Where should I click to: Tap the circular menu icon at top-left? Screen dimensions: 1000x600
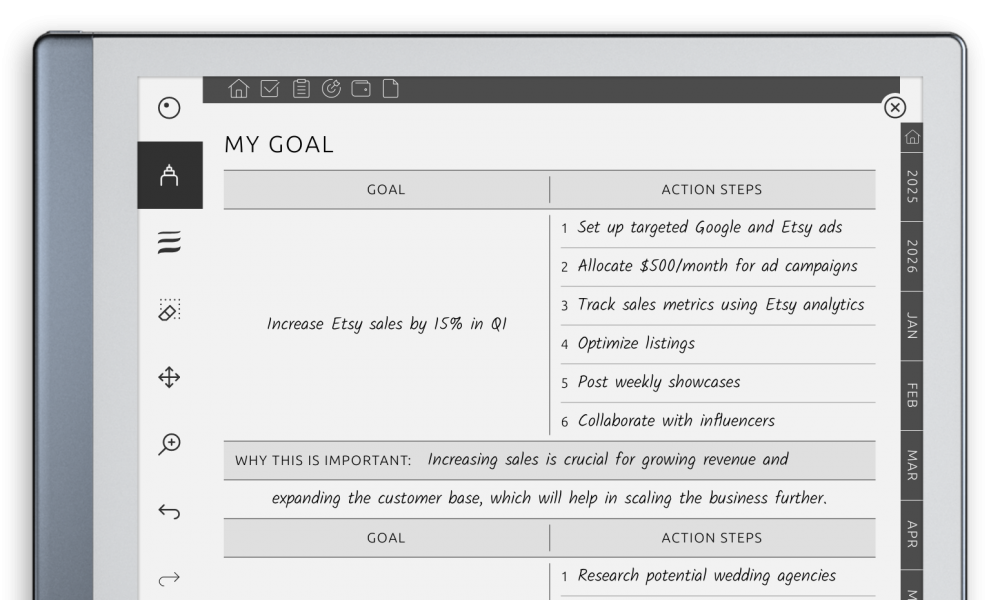(169, 108)
